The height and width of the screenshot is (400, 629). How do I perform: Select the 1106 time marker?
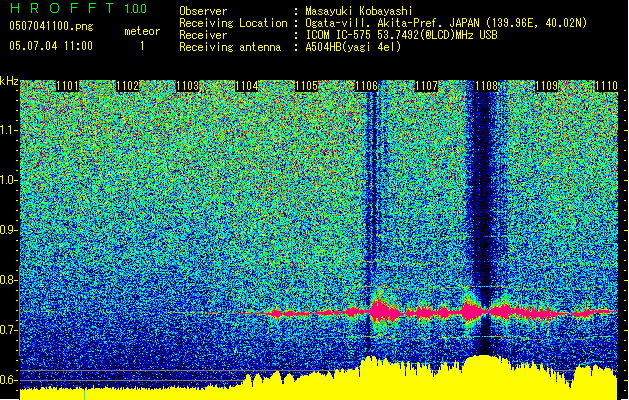tap(367, 86)
